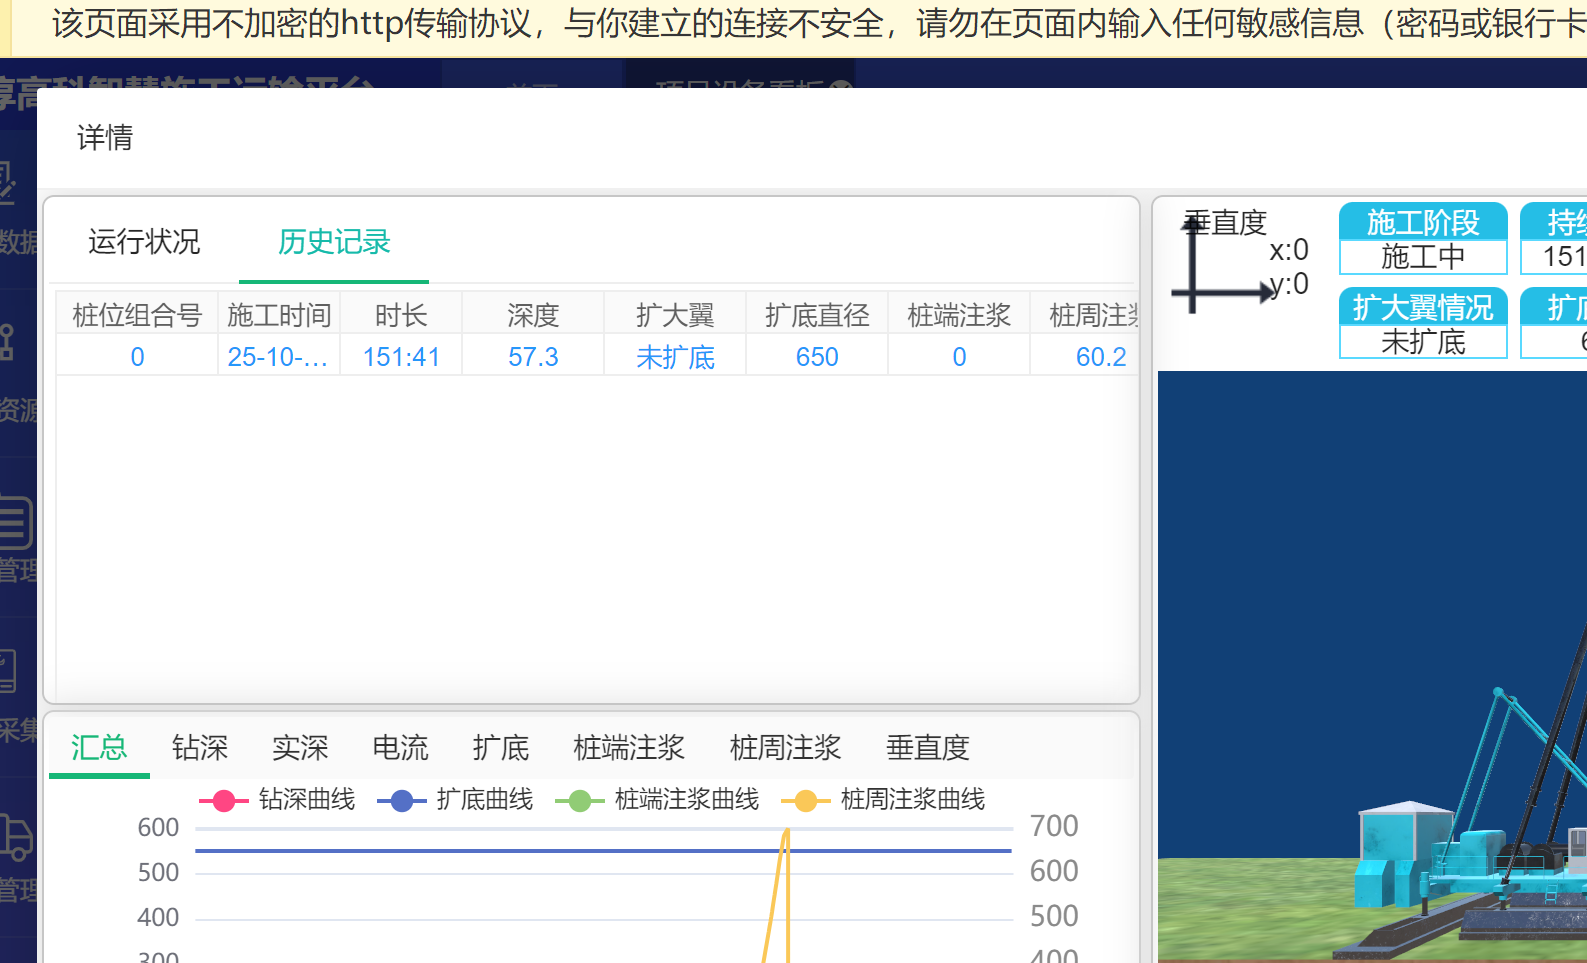Switch to the 电流 chart tab
The width and height of the screenshot is (1587, 963).
(400, 748)
